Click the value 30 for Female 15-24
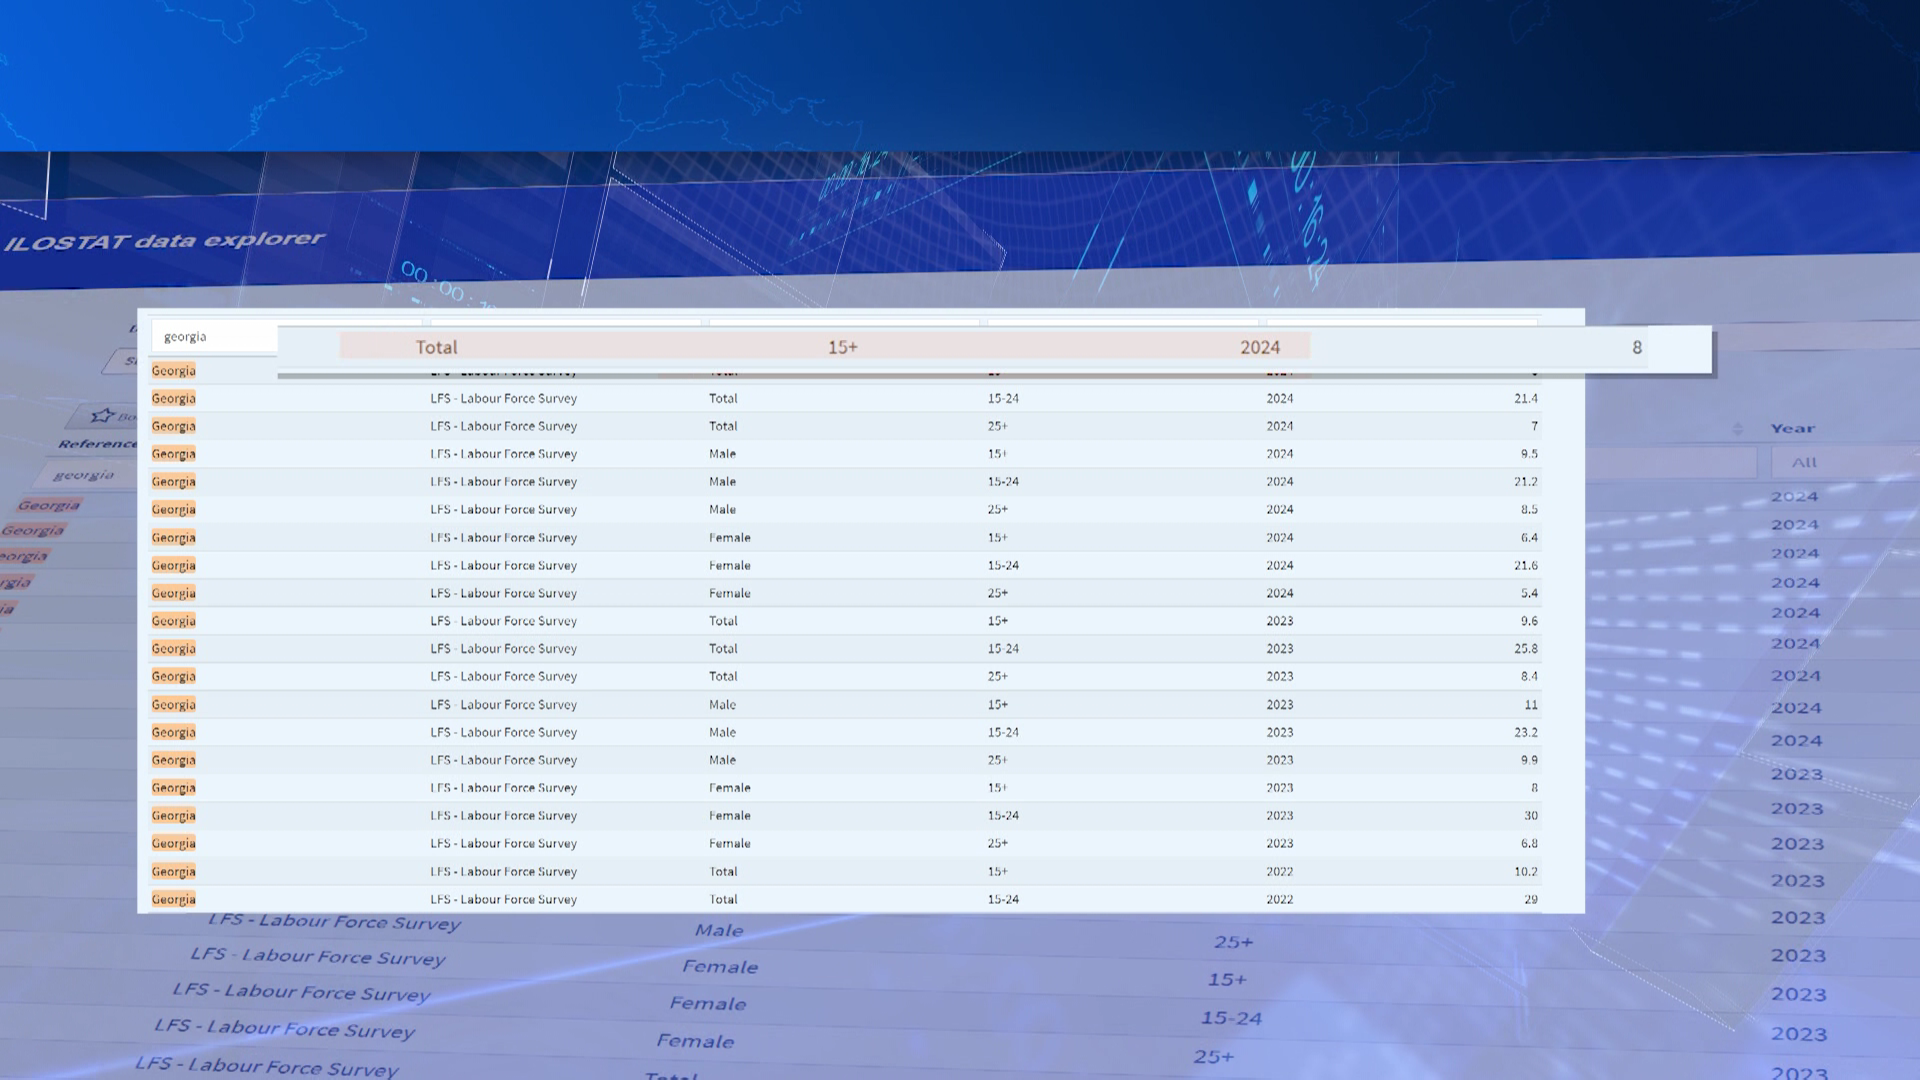1920x1080 pixels. (1530, 816)
